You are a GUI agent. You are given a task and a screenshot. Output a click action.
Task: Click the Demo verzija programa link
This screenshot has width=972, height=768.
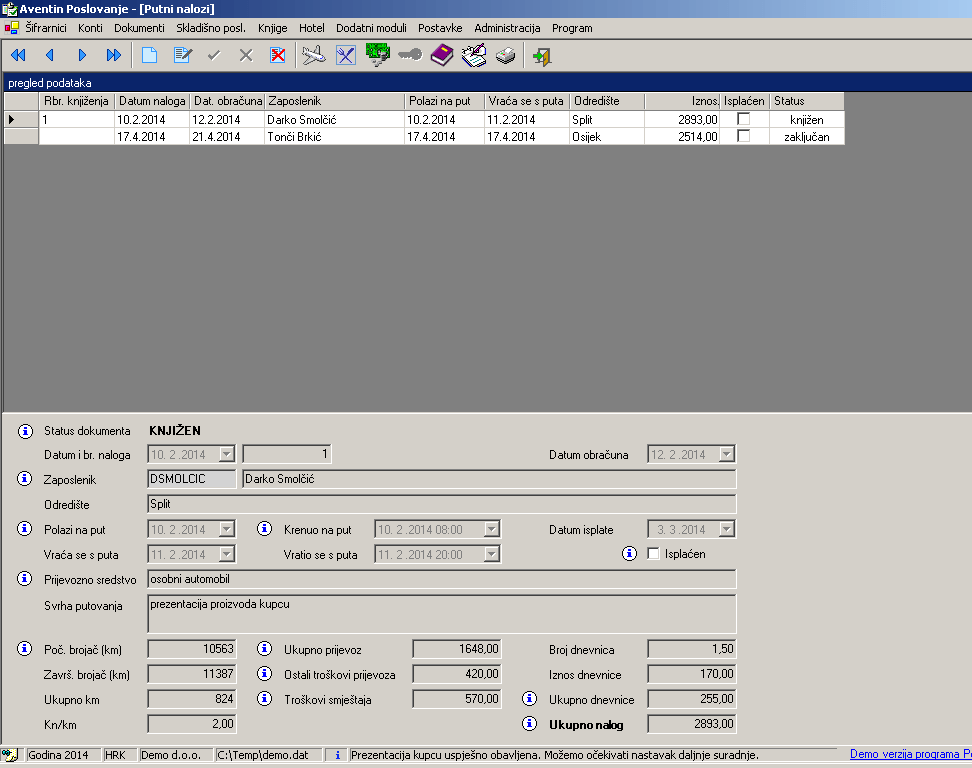(x=910, y=755)
